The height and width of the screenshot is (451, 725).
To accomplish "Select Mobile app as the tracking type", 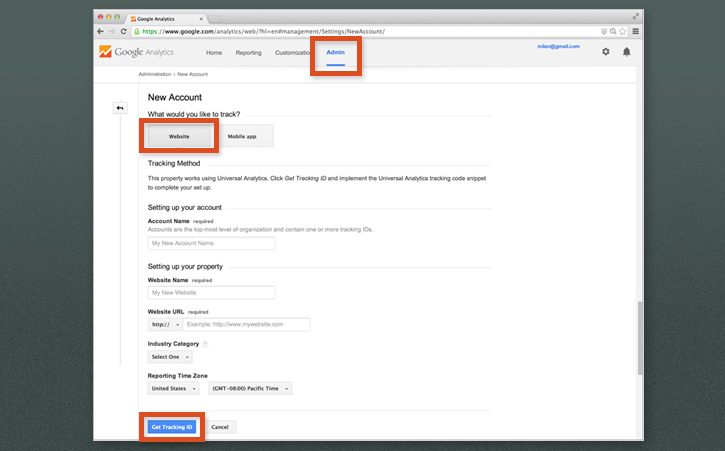I will pos(243,136).
